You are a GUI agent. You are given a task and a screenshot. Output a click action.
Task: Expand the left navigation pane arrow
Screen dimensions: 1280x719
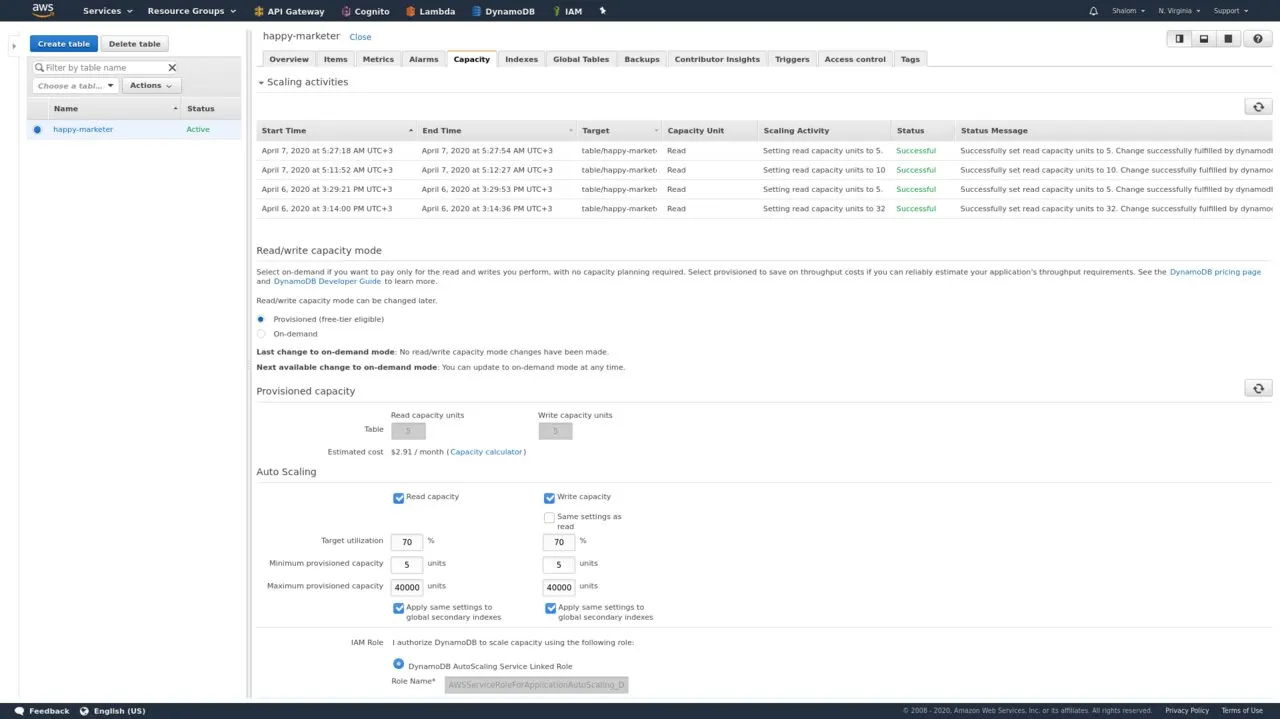click(14, 46)
